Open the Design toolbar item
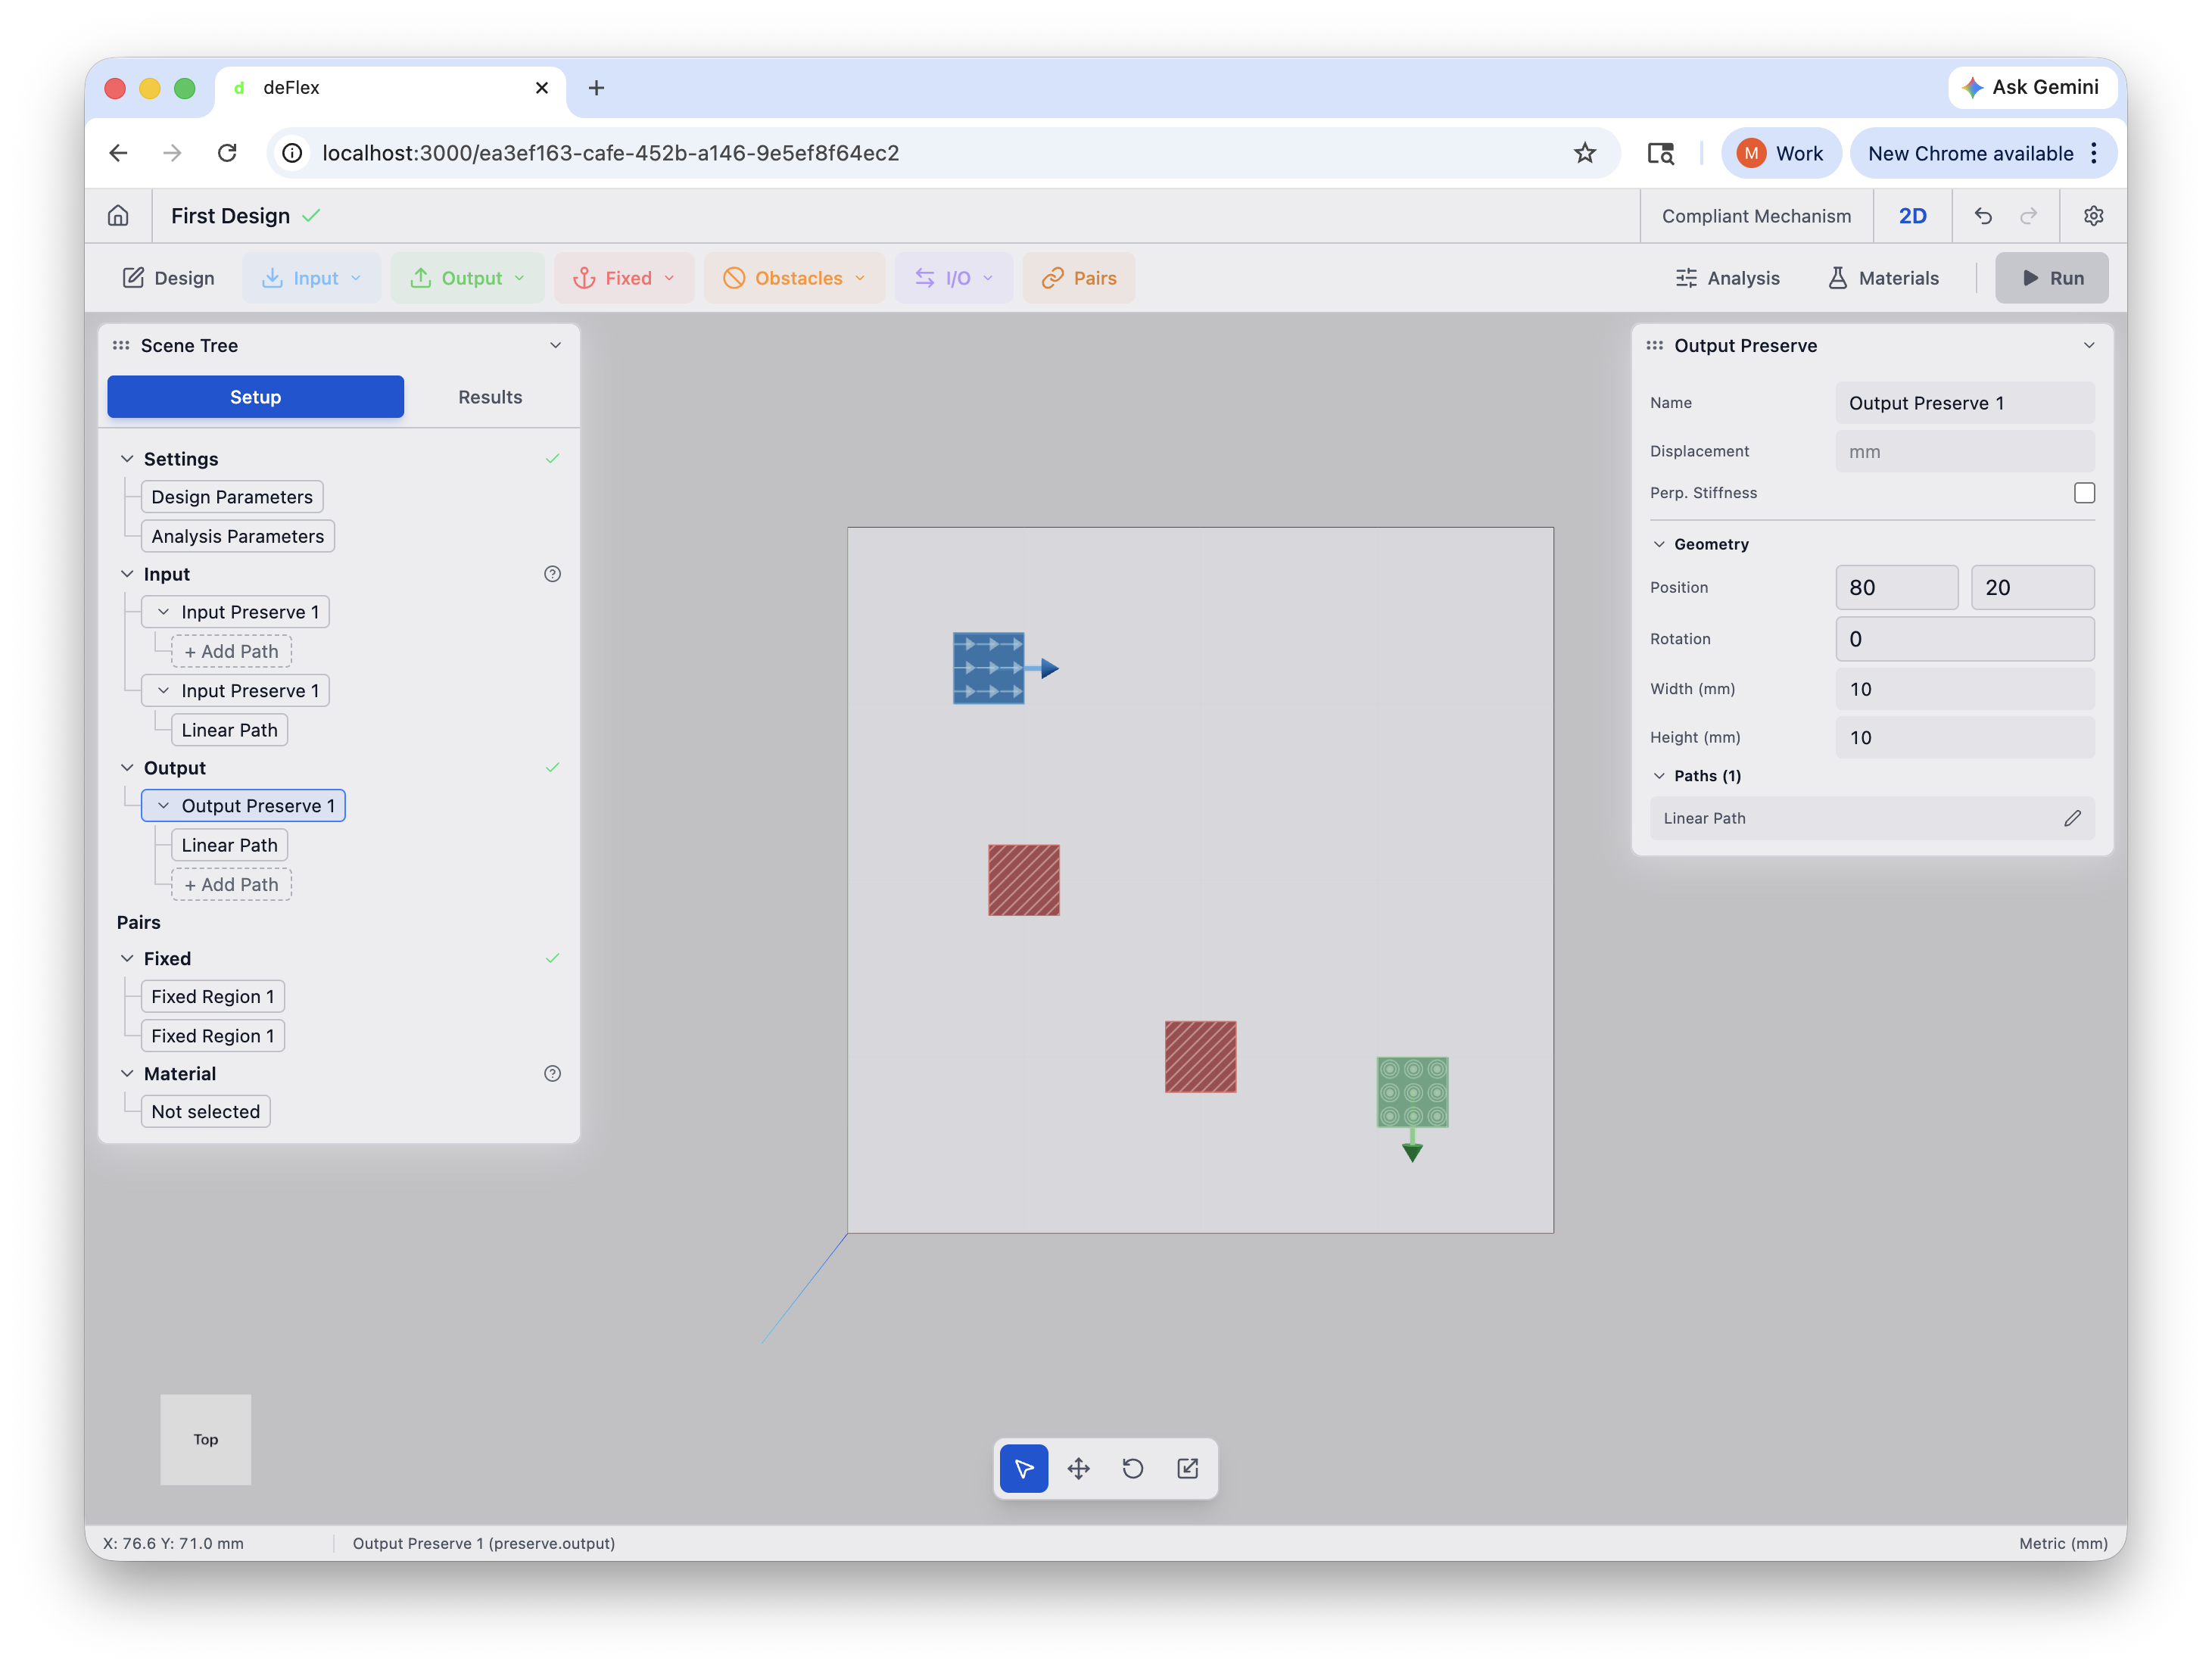Image resolution: width=2212 pixels, height=1673 pixels. 168,278
